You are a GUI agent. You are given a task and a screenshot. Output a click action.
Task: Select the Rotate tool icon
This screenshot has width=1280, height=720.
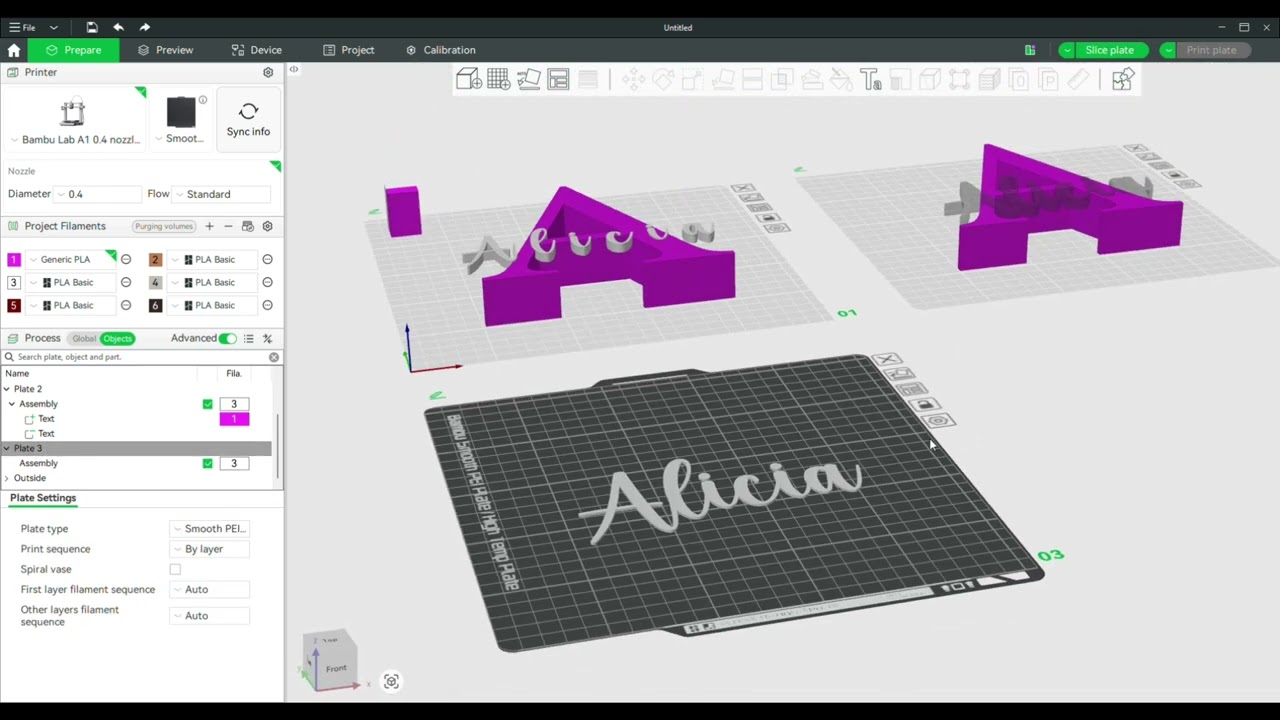(663, 80)
